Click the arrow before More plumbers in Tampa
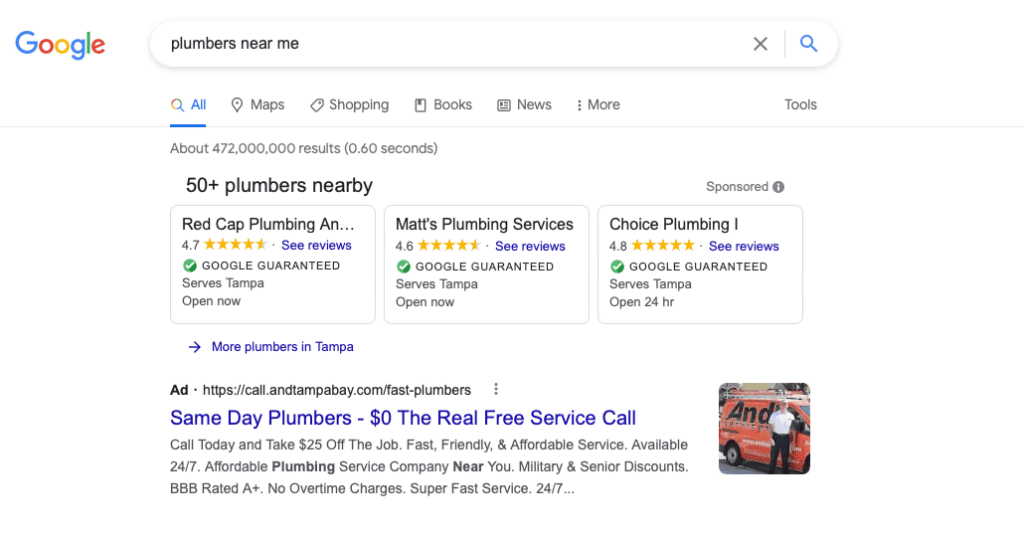1024x538 pixels. tap(195, 347)
